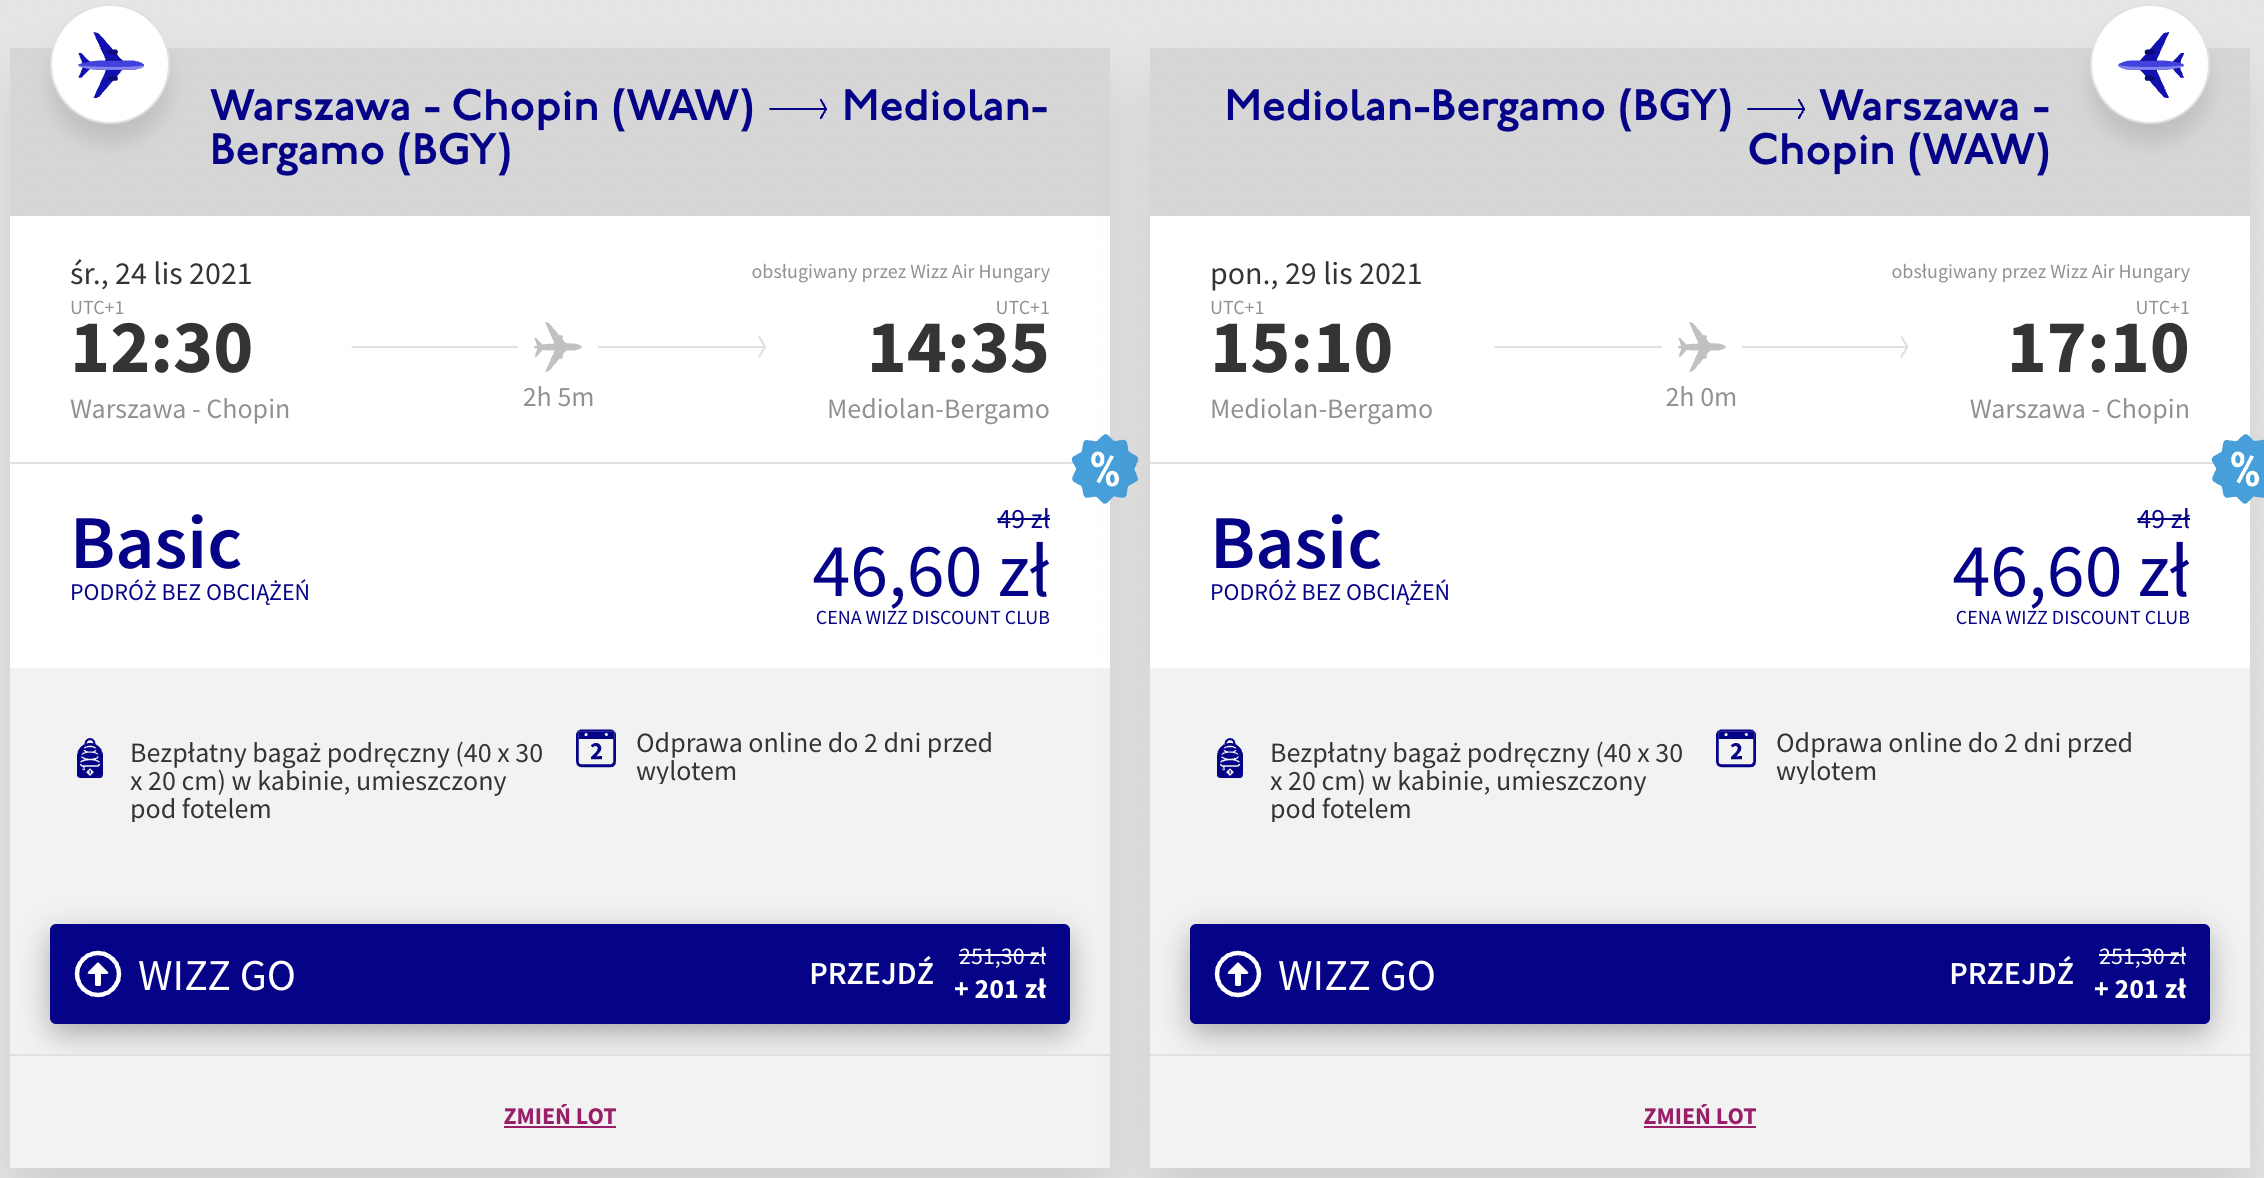The image size is (2264, 1178).
Task: Click the outbound flight plane icon
Action: [110, 65]
